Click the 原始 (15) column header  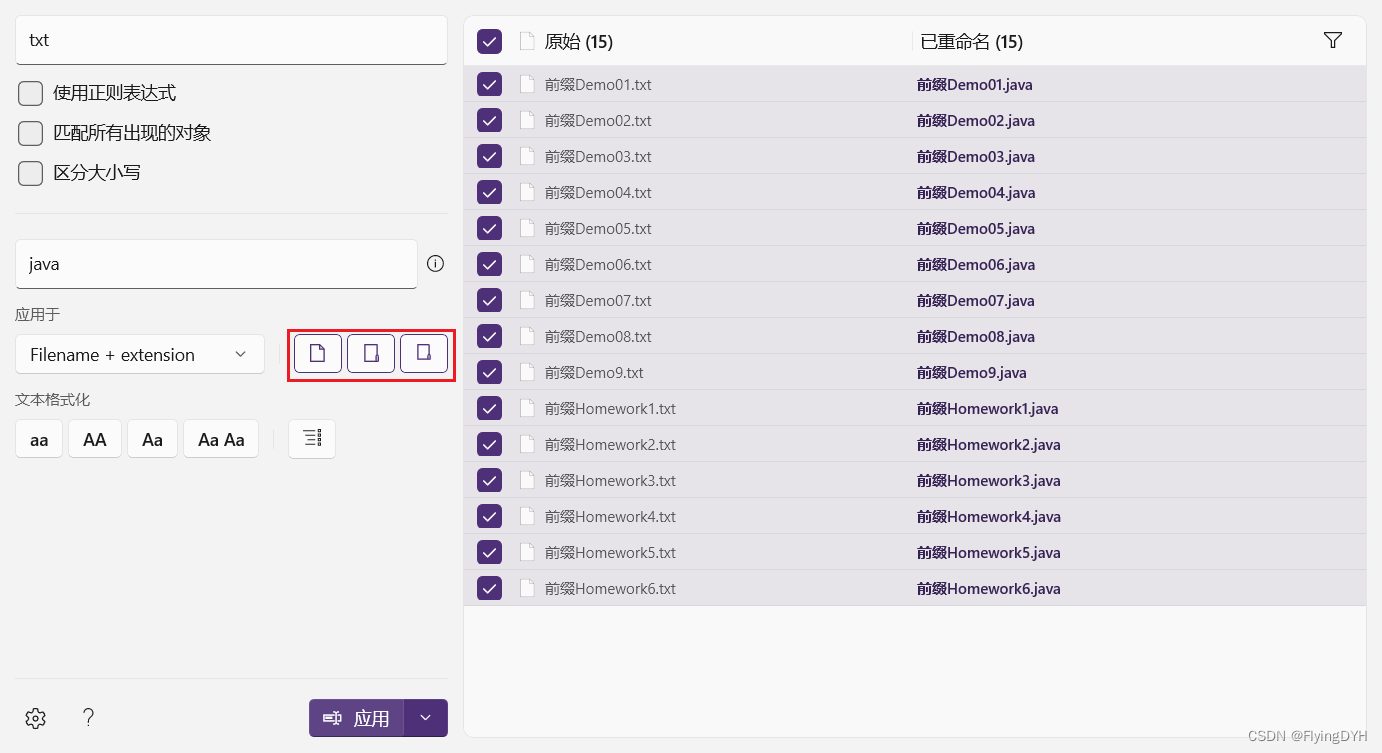pyautogui.click(x=579, y=41)
